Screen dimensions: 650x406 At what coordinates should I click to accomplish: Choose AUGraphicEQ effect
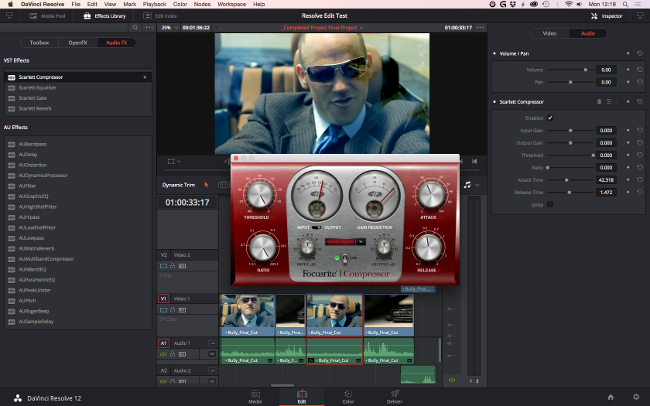point(78,196)
